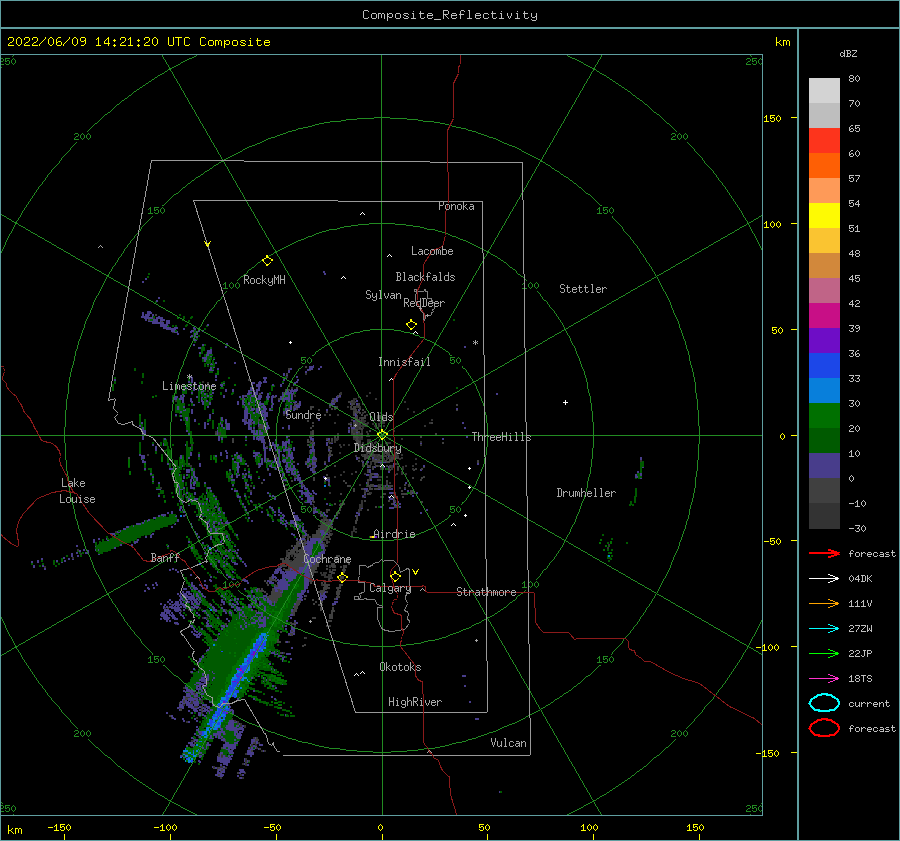
Task: Click the Strathmore label
Action: [x=486, y=592]
